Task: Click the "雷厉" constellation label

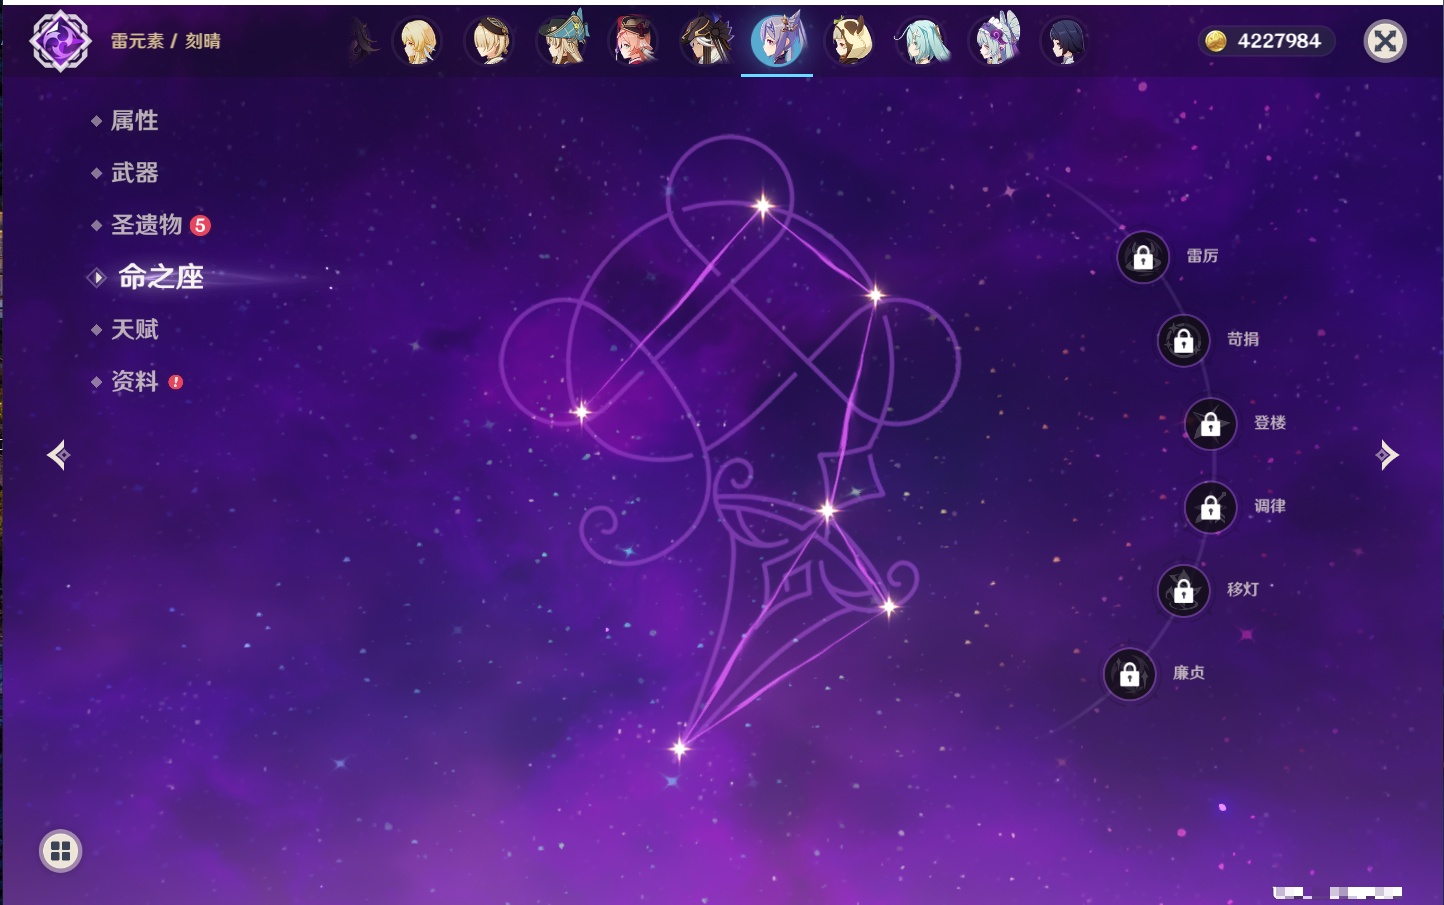Action: coord(1202,256)
